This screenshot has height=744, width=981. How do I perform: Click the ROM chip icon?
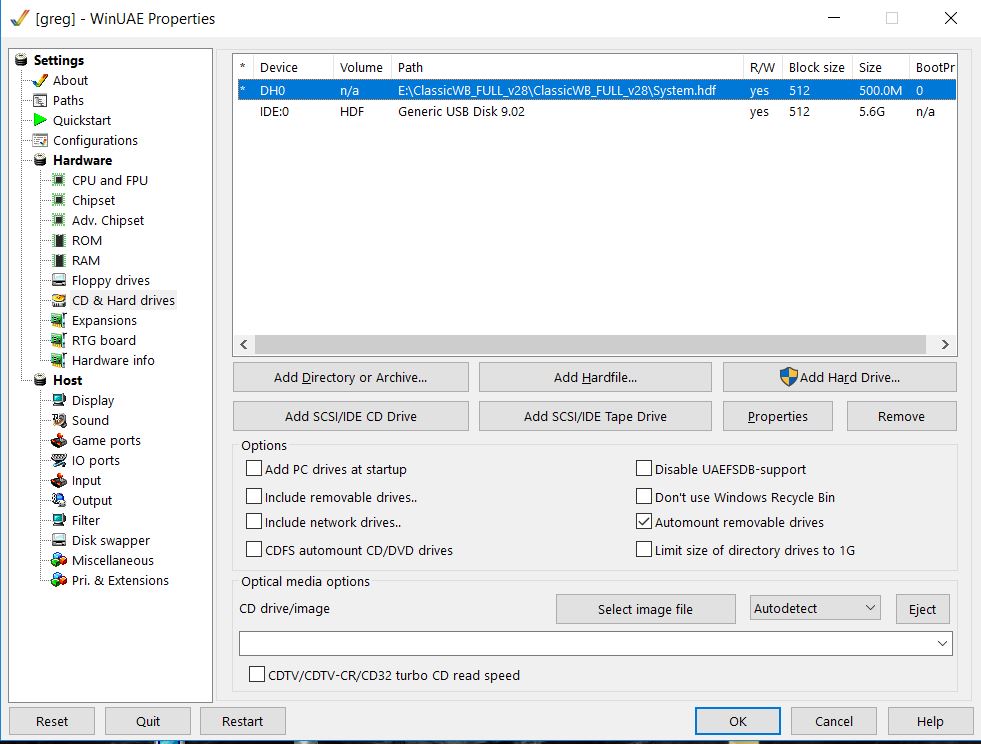point(58,240)
